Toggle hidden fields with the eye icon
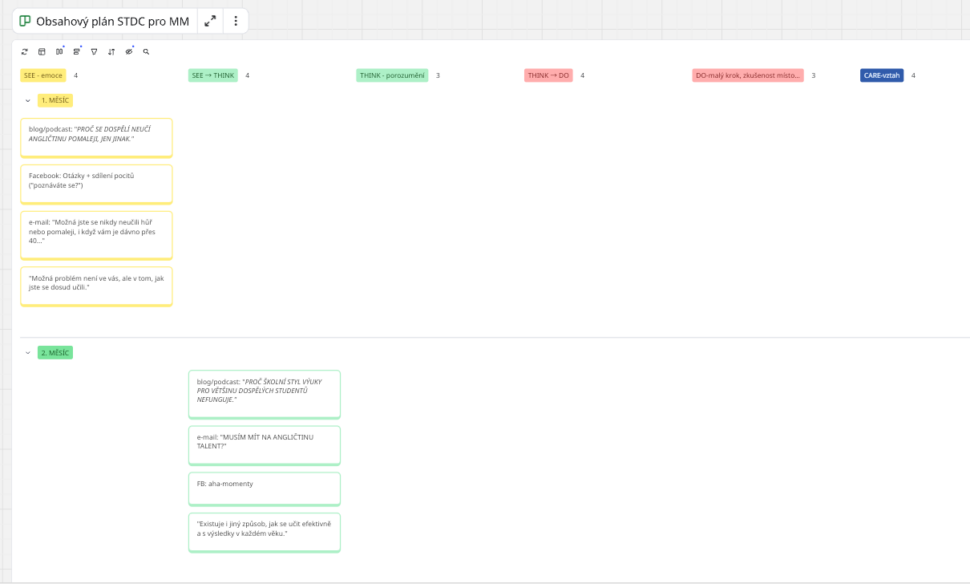This screenshot has width=970, height=584. pos(129,51)
